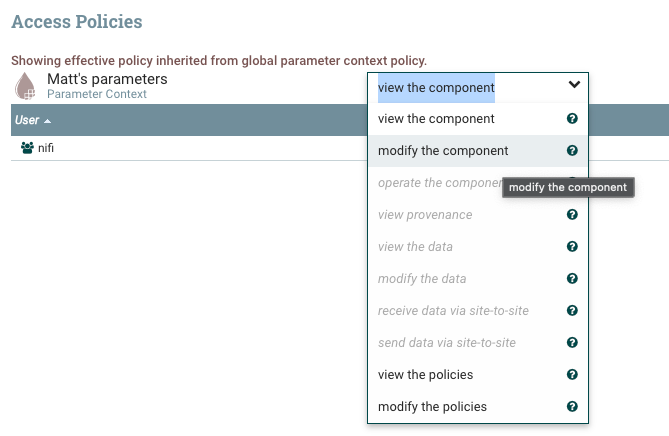Click help icon next to 'modify the data'

pyautogui.click(x=572, y=279)
